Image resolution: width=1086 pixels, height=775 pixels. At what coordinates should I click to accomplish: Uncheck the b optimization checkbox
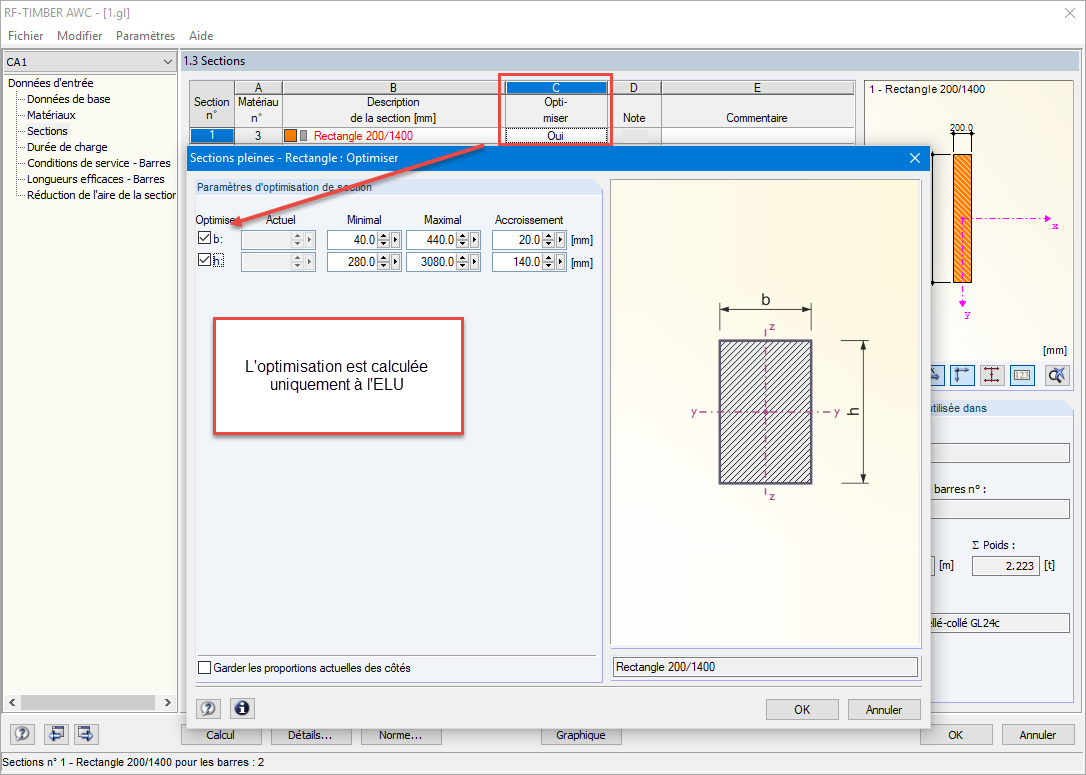pos(204,239)
